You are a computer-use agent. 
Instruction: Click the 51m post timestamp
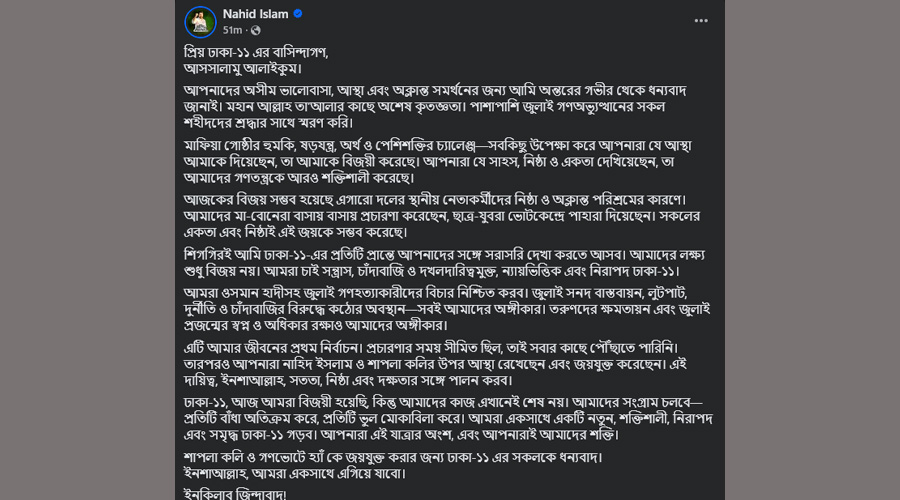[234, 31]
